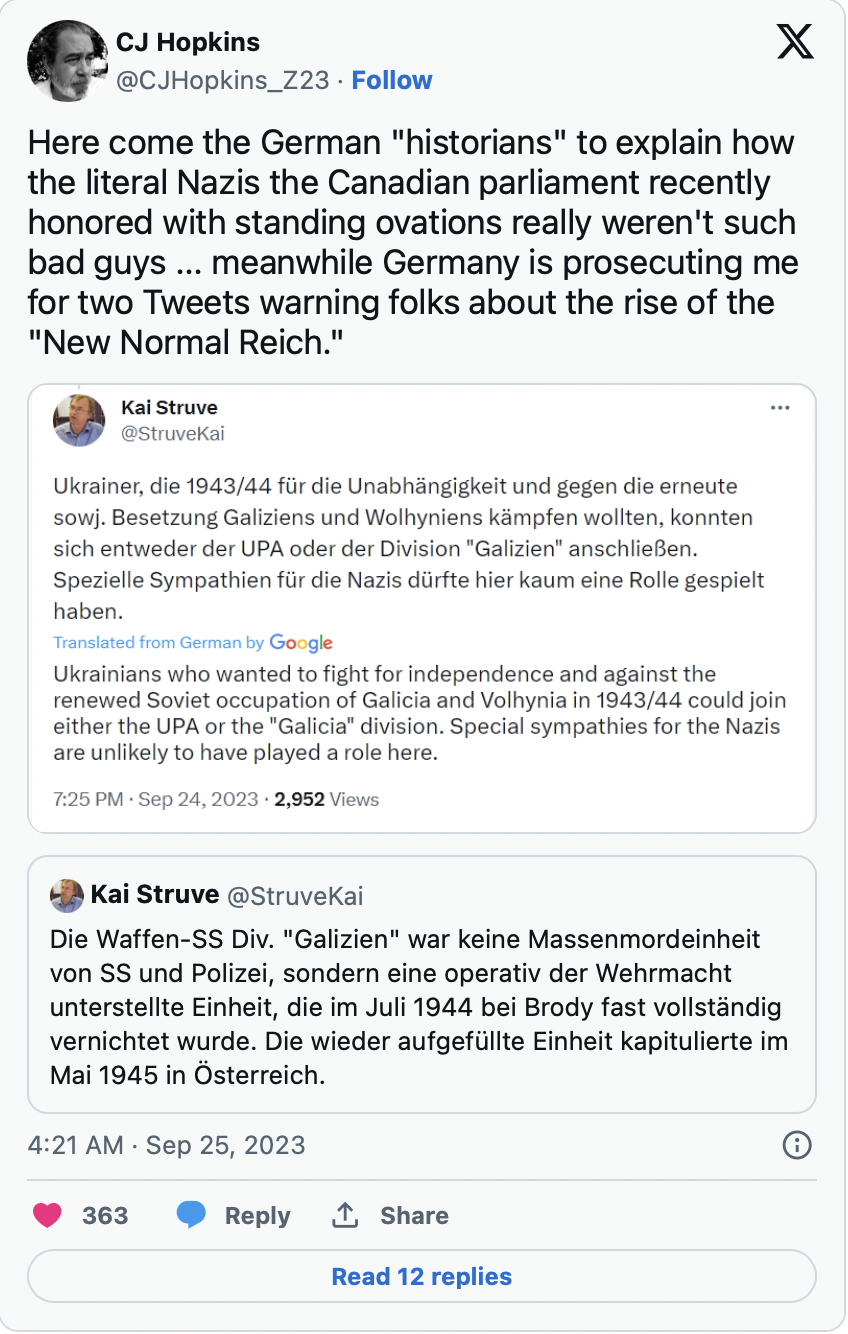Open Read 12 replies button
The width and height of the screenshot is (848, 1334).
[x=422, y=1277]
